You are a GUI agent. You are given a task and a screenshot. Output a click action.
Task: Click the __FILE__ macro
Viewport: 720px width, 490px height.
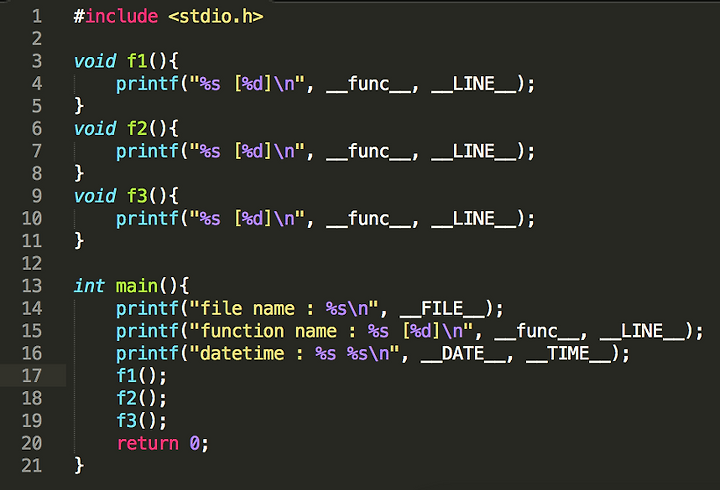coord(442,309)
